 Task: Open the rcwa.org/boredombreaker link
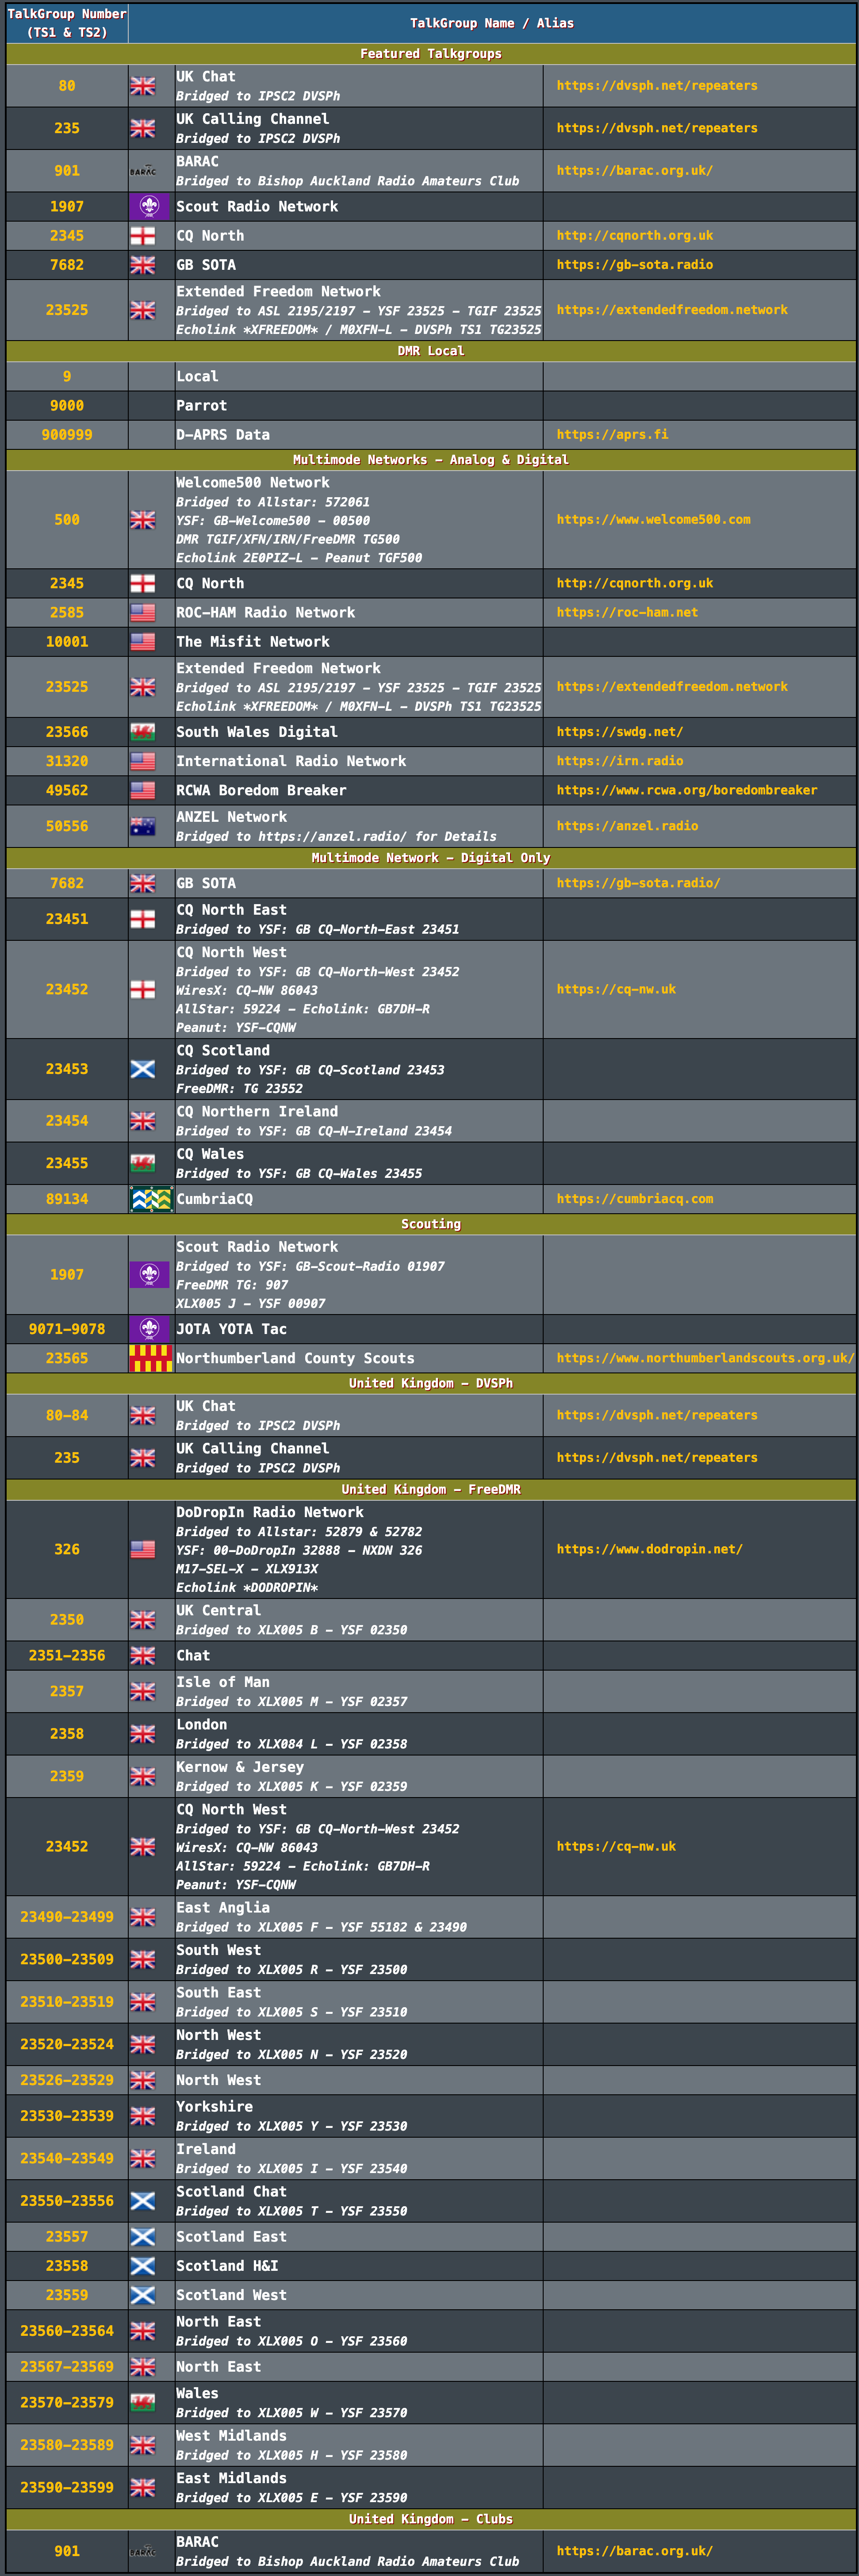pyautogui.click(x=687, y=790)
